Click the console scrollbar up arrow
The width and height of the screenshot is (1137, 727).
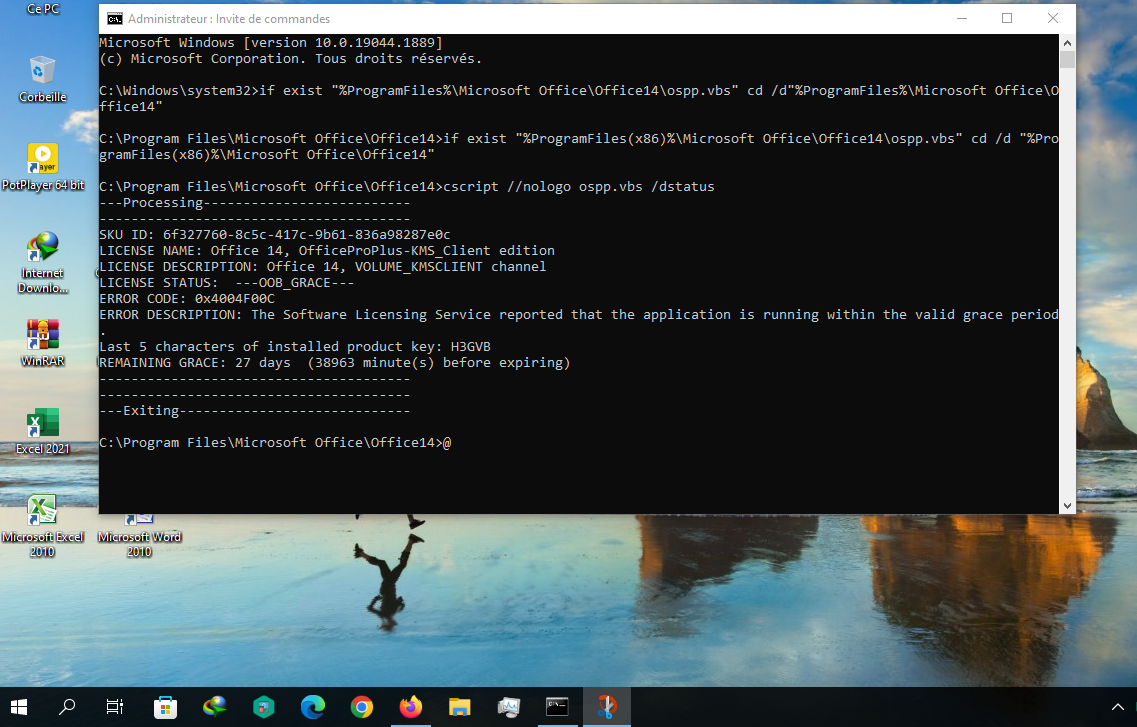coord(1067,43)
